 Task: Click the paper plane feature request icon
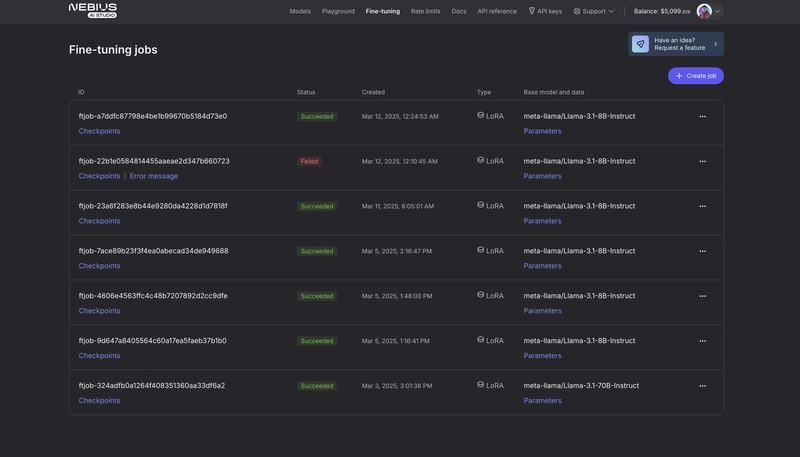tap(640, 44)
